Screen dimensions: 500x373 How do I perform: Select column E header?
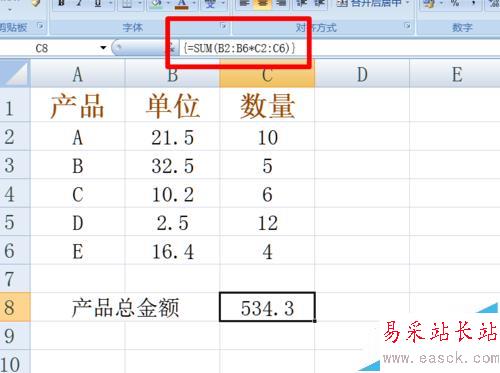455,74
